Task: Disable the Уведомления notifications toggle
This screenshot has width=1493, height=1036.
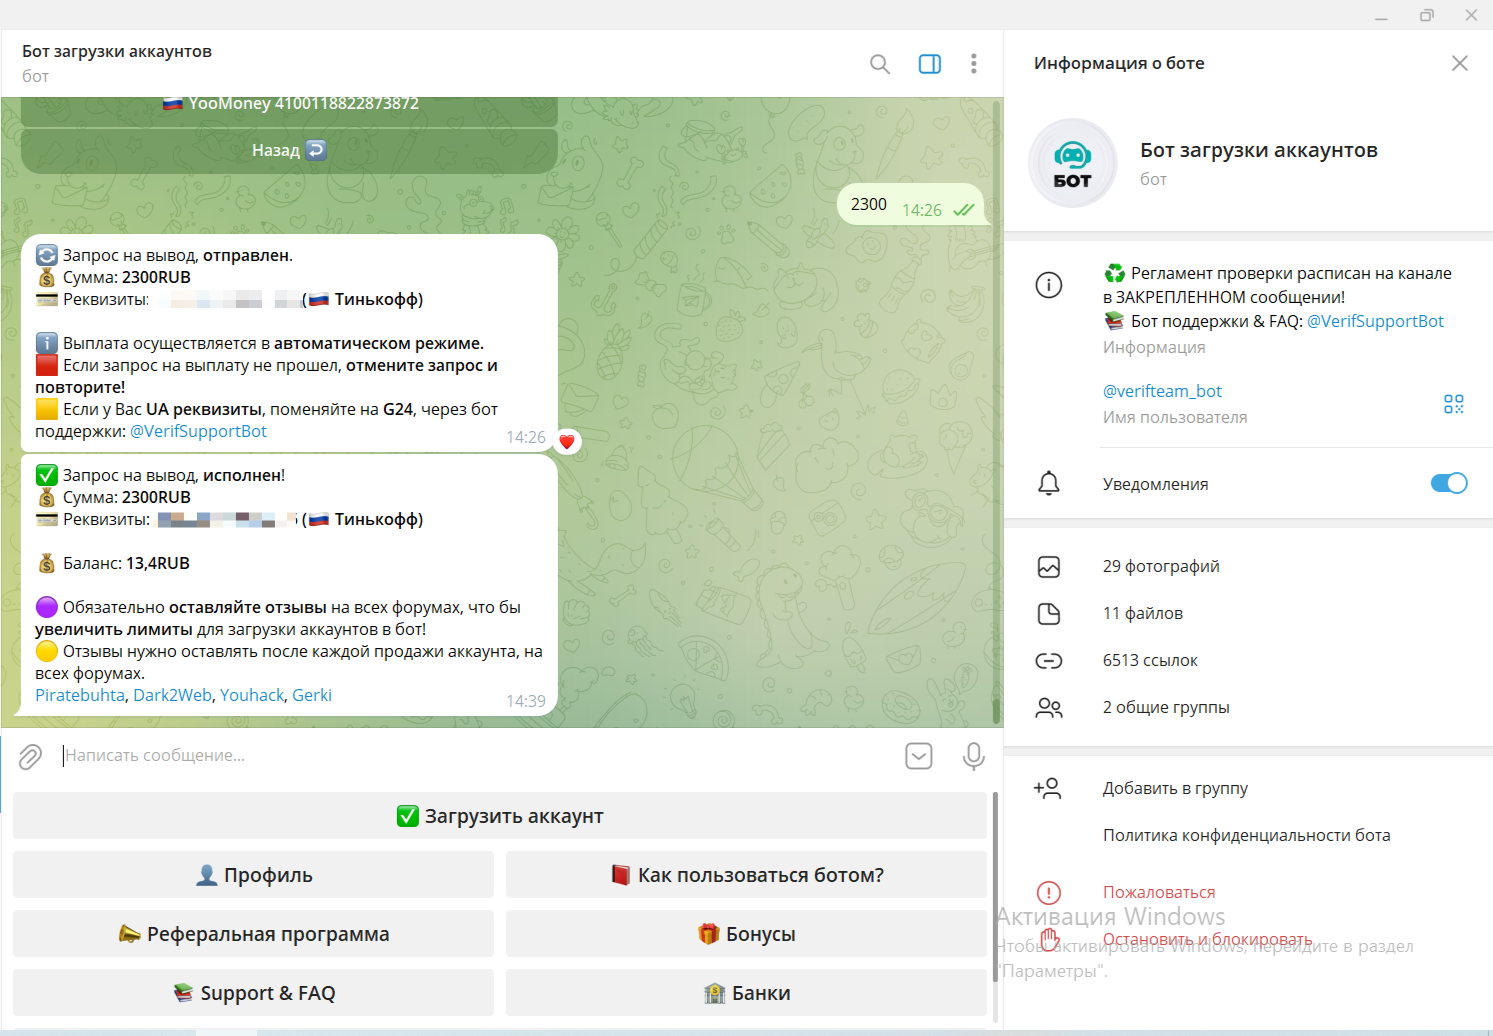Action: click(x=1448, y=483)
